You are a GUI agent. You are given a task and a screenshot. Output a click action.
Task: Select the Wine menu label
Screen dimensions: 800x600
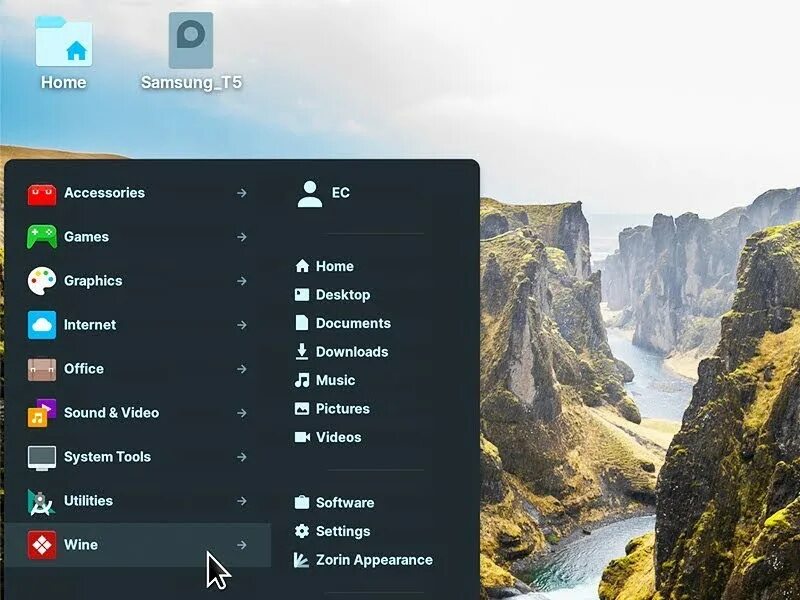click(x=81, y=545)
